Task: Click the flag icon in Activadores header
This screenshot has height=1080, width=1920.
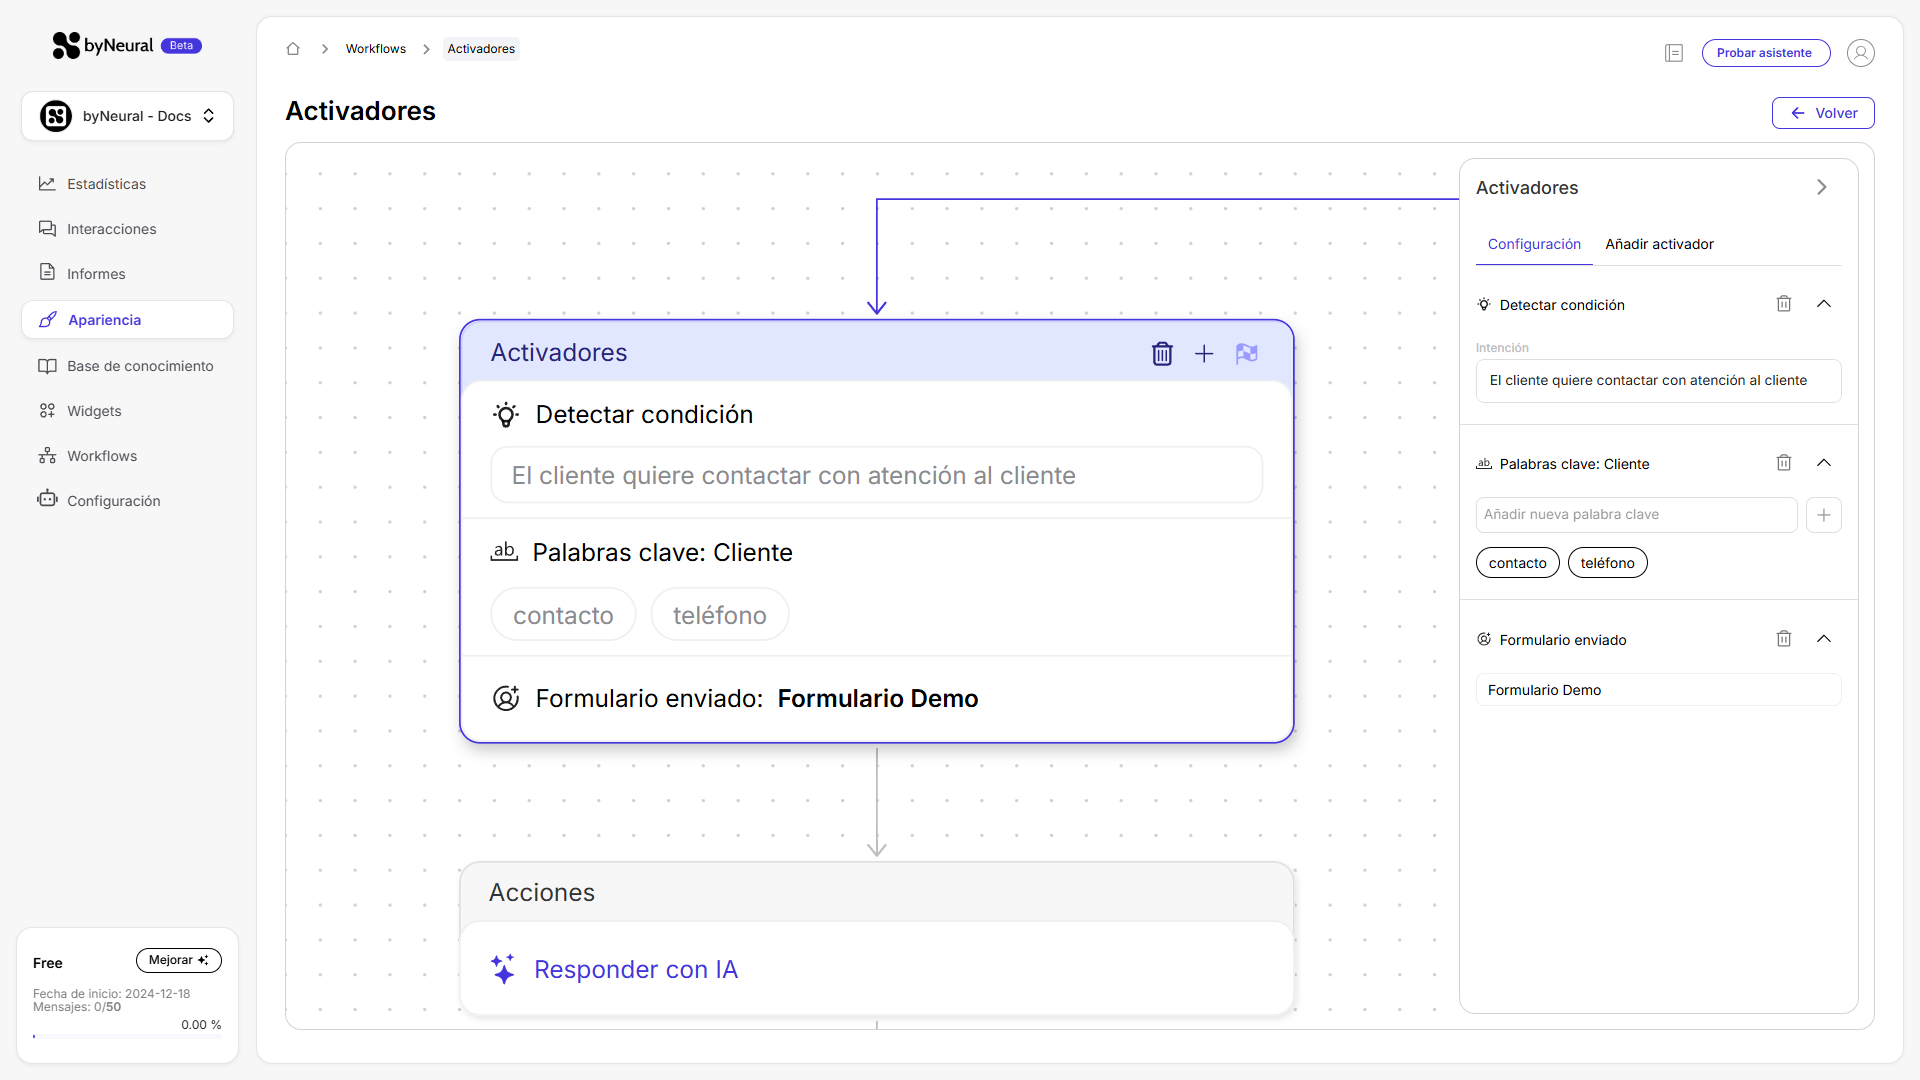Action: coord(1246,354)
